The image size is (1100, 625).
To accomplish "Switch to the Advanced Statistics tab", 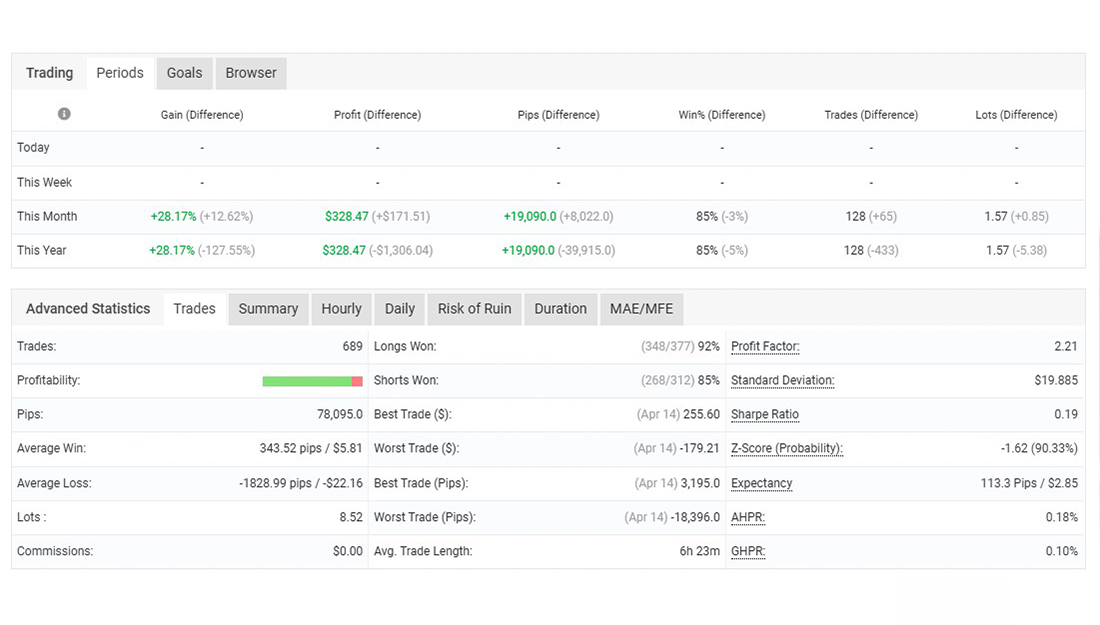I will [x=87, y=309].
